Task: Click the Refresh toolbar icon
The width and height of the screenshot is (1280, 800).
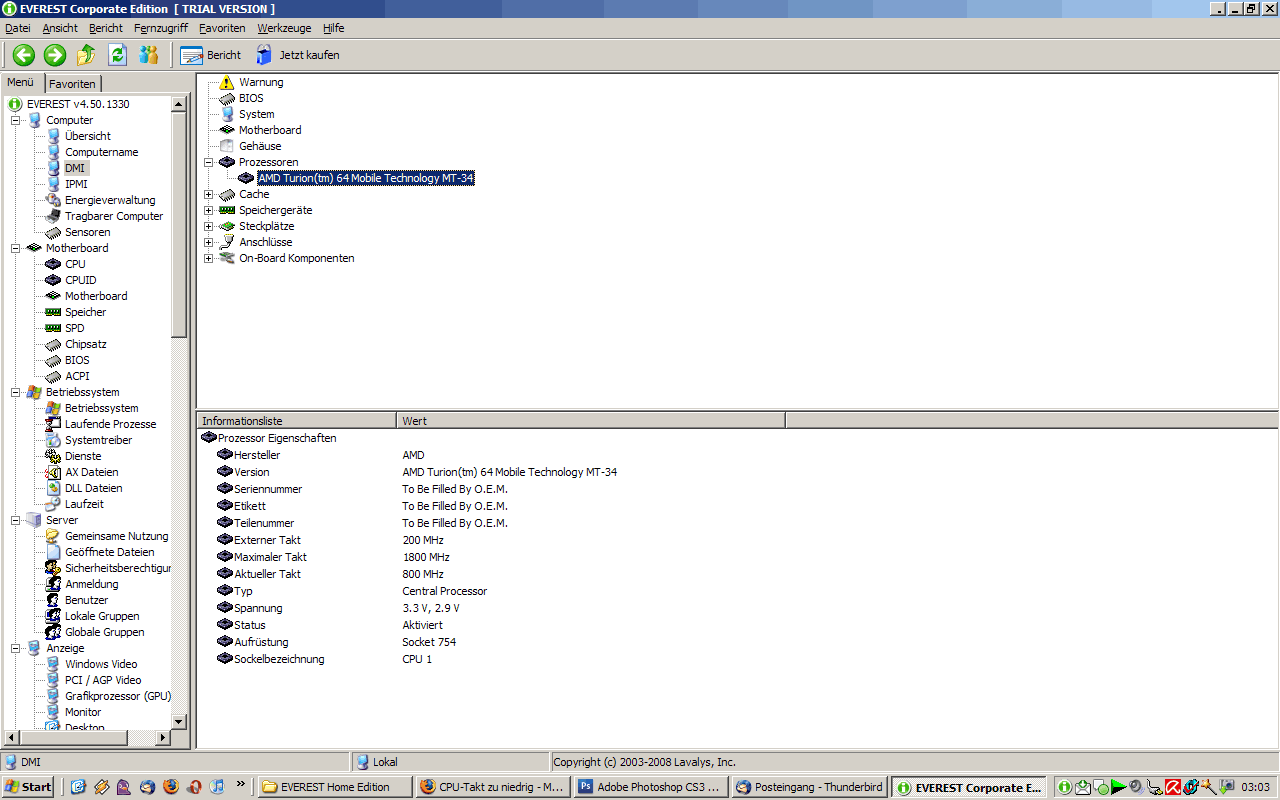Action: coord(117,55)
